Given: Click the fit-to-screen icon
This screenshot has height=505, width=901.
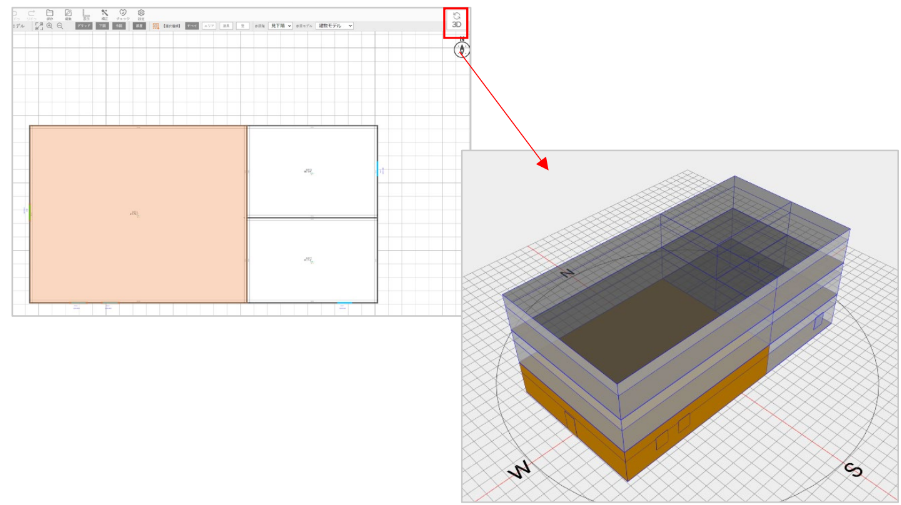Looking at the screenshot, I should (x=38, y=26).
